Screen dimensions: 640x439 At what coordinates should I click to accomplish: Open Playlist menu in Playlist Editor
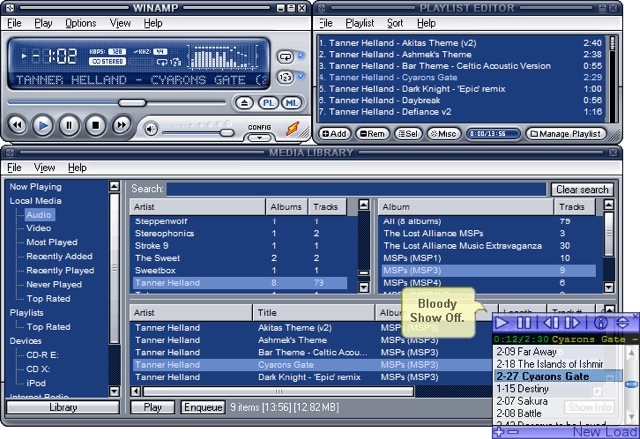pyautogui.click(x=360, y=24)
